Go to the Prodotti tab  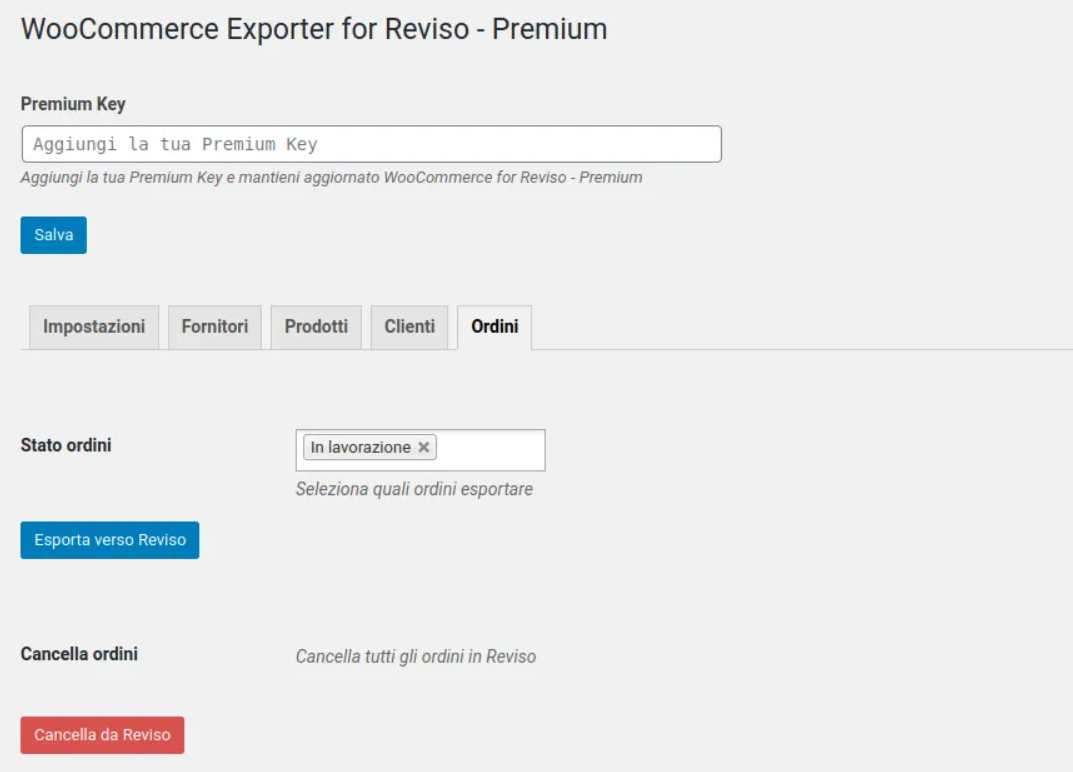coord(316,327)
